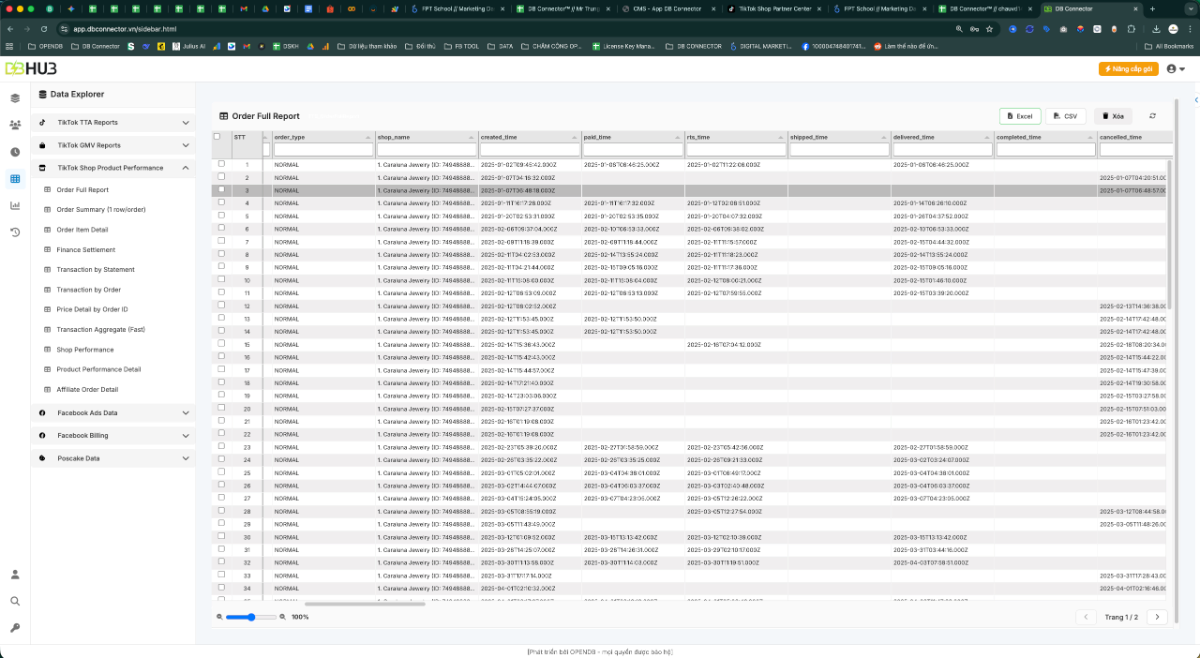Screen dimensions: 1200x658
Task: Check the checkbox for row 8
Action: pyautogui.click(x=221, y=254)
